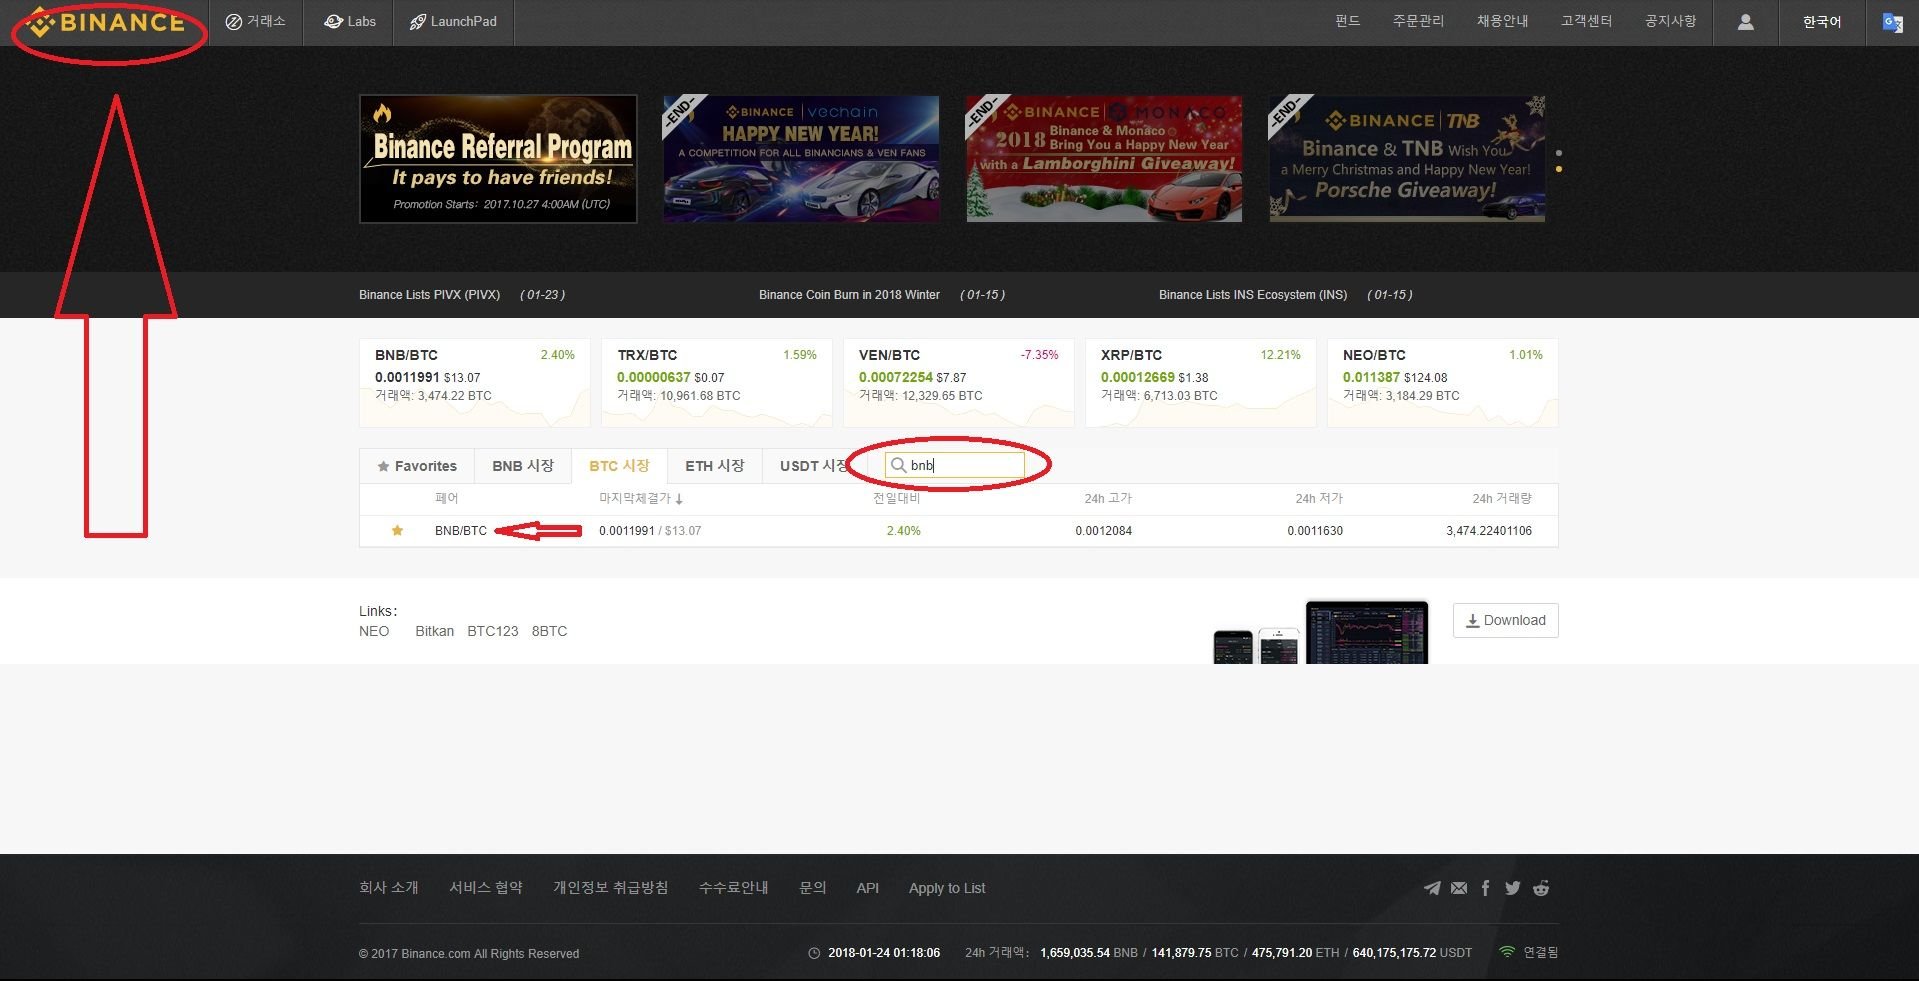Switch to the BNB 시장 tab
1919x981 pixels.
pos(523,466)
